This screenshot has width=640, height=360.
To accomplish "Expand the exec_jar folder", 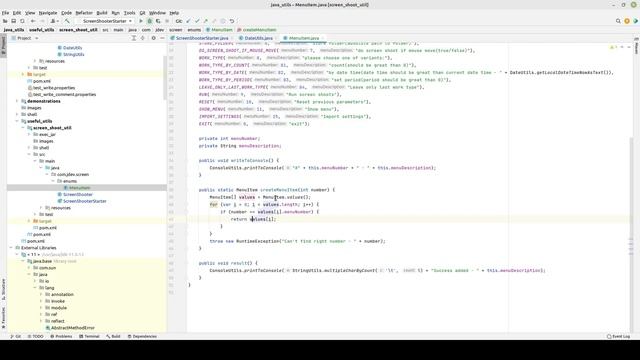I will (29, 134).
